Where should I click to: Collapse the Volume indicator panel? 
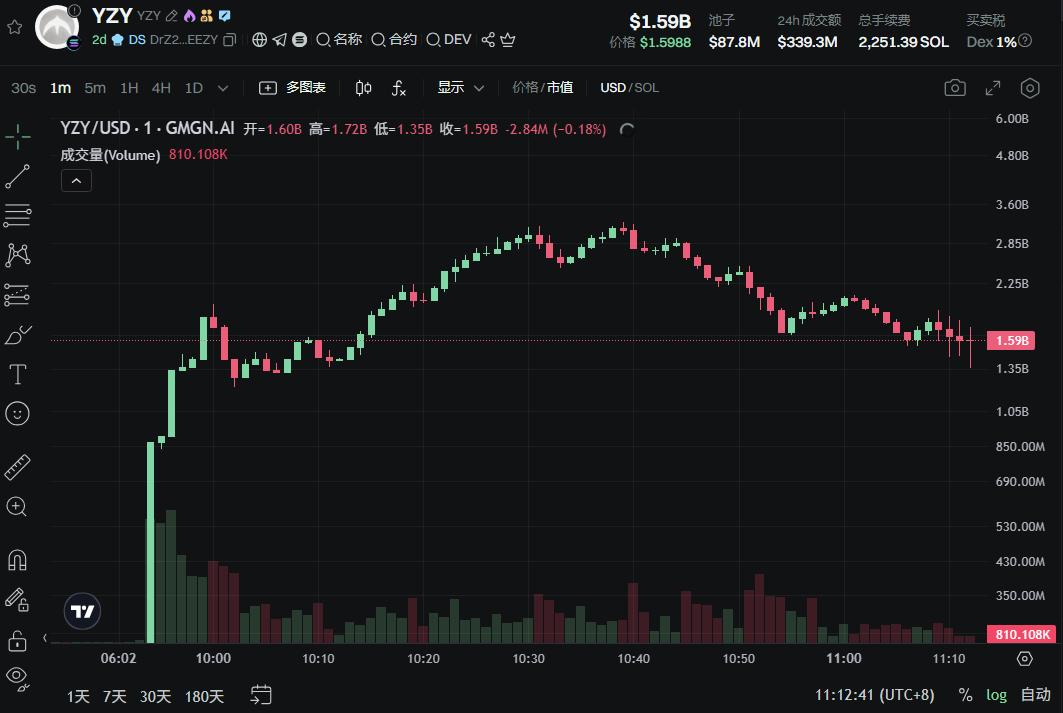click(75, 180)
